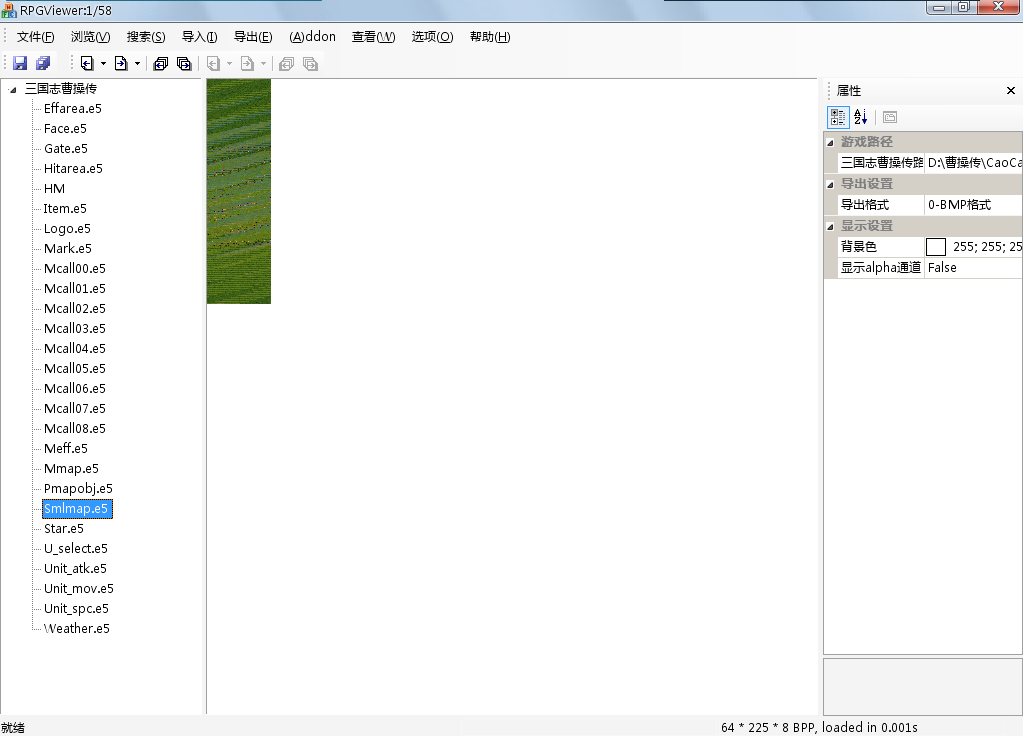1023x736 pixels.
Task: Click the import page (left arrow) icon
Action: click(x=87, y=63)
